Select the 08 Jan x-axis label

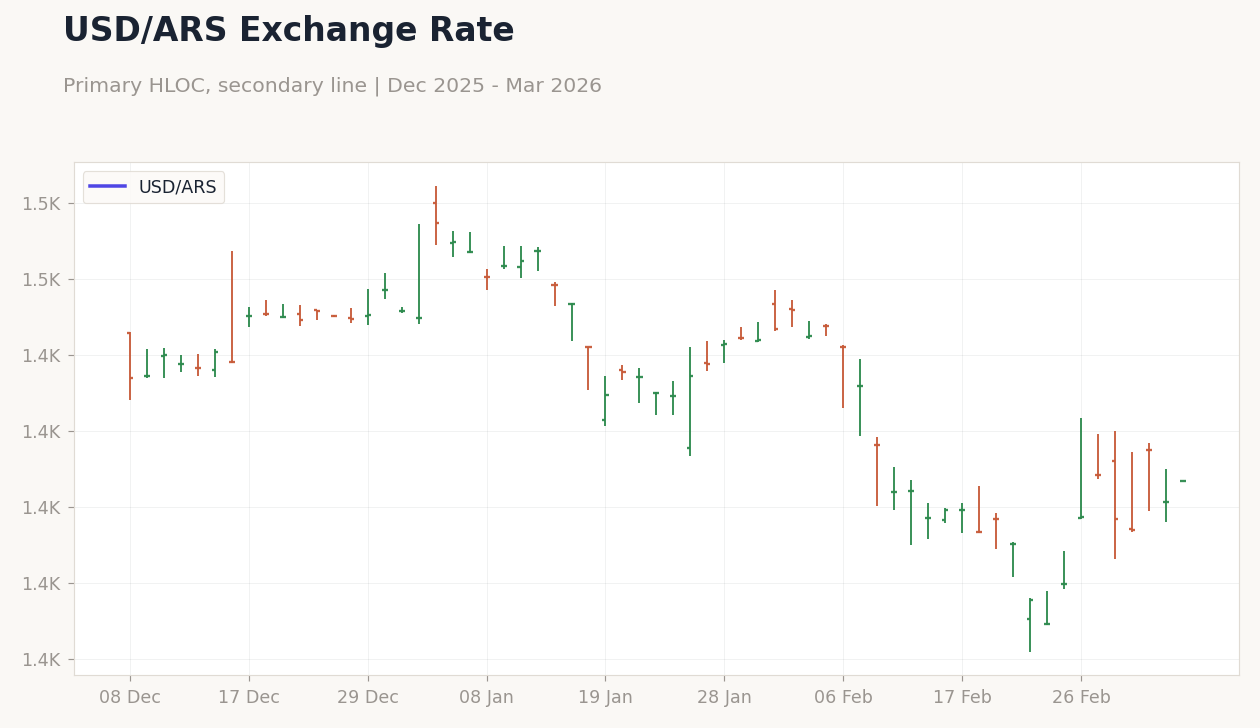(487, 698)
